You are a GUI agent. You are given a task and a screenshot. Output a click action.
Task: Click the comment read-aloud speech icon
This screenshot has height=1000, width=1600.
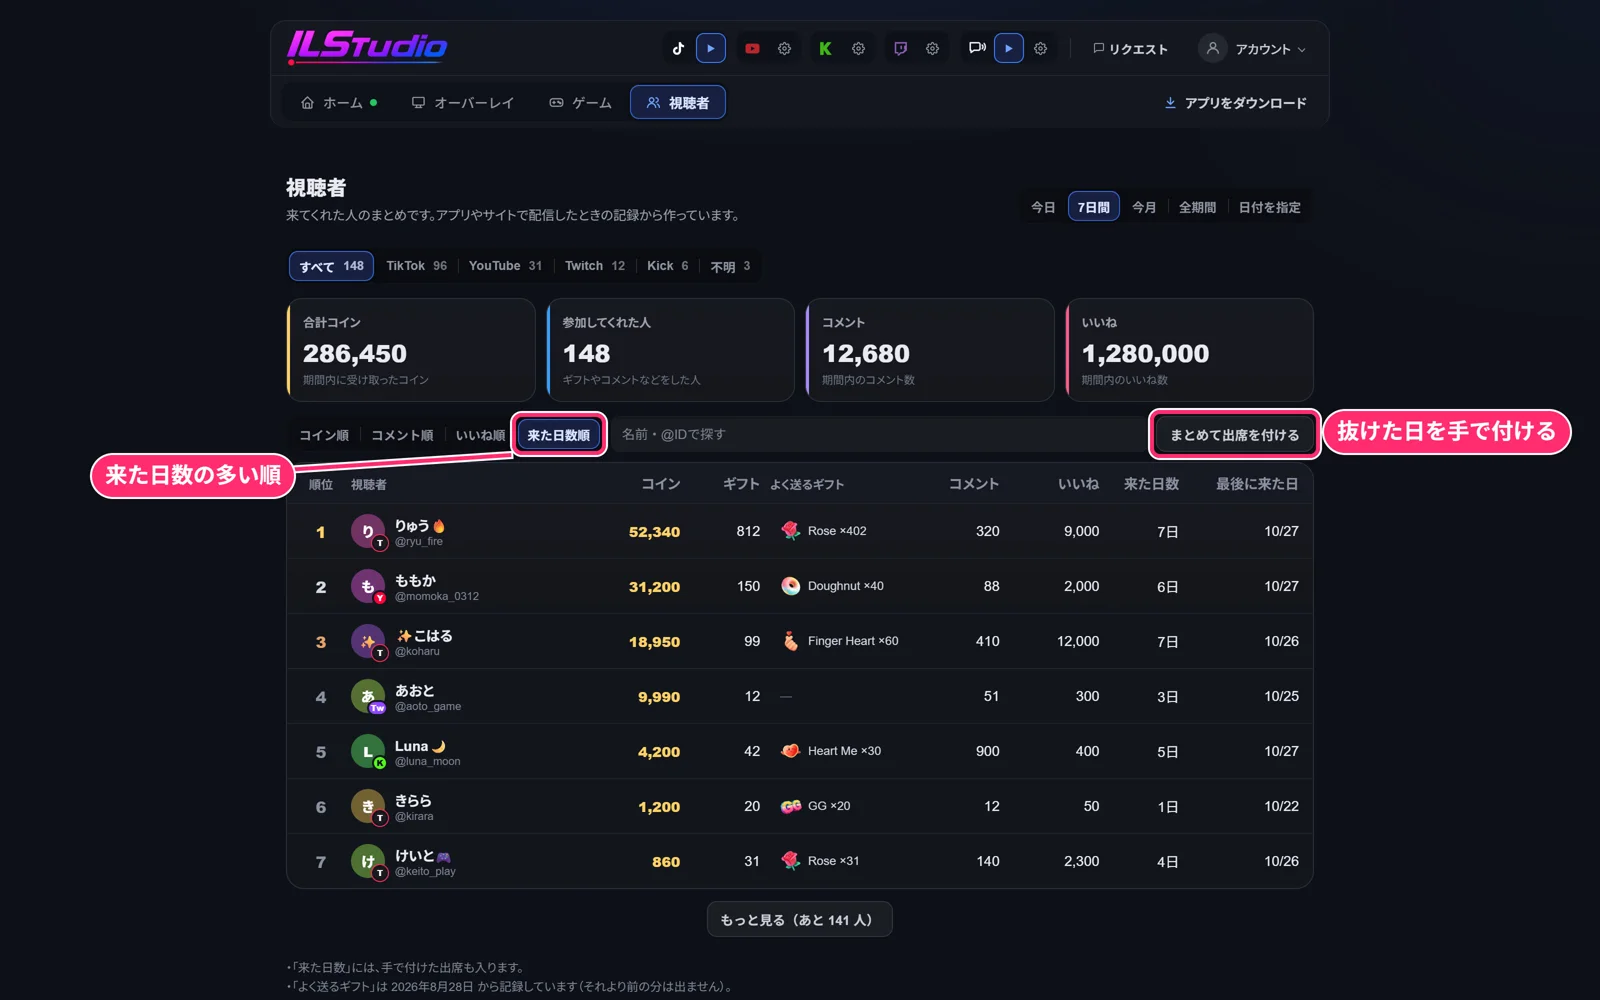977,48
